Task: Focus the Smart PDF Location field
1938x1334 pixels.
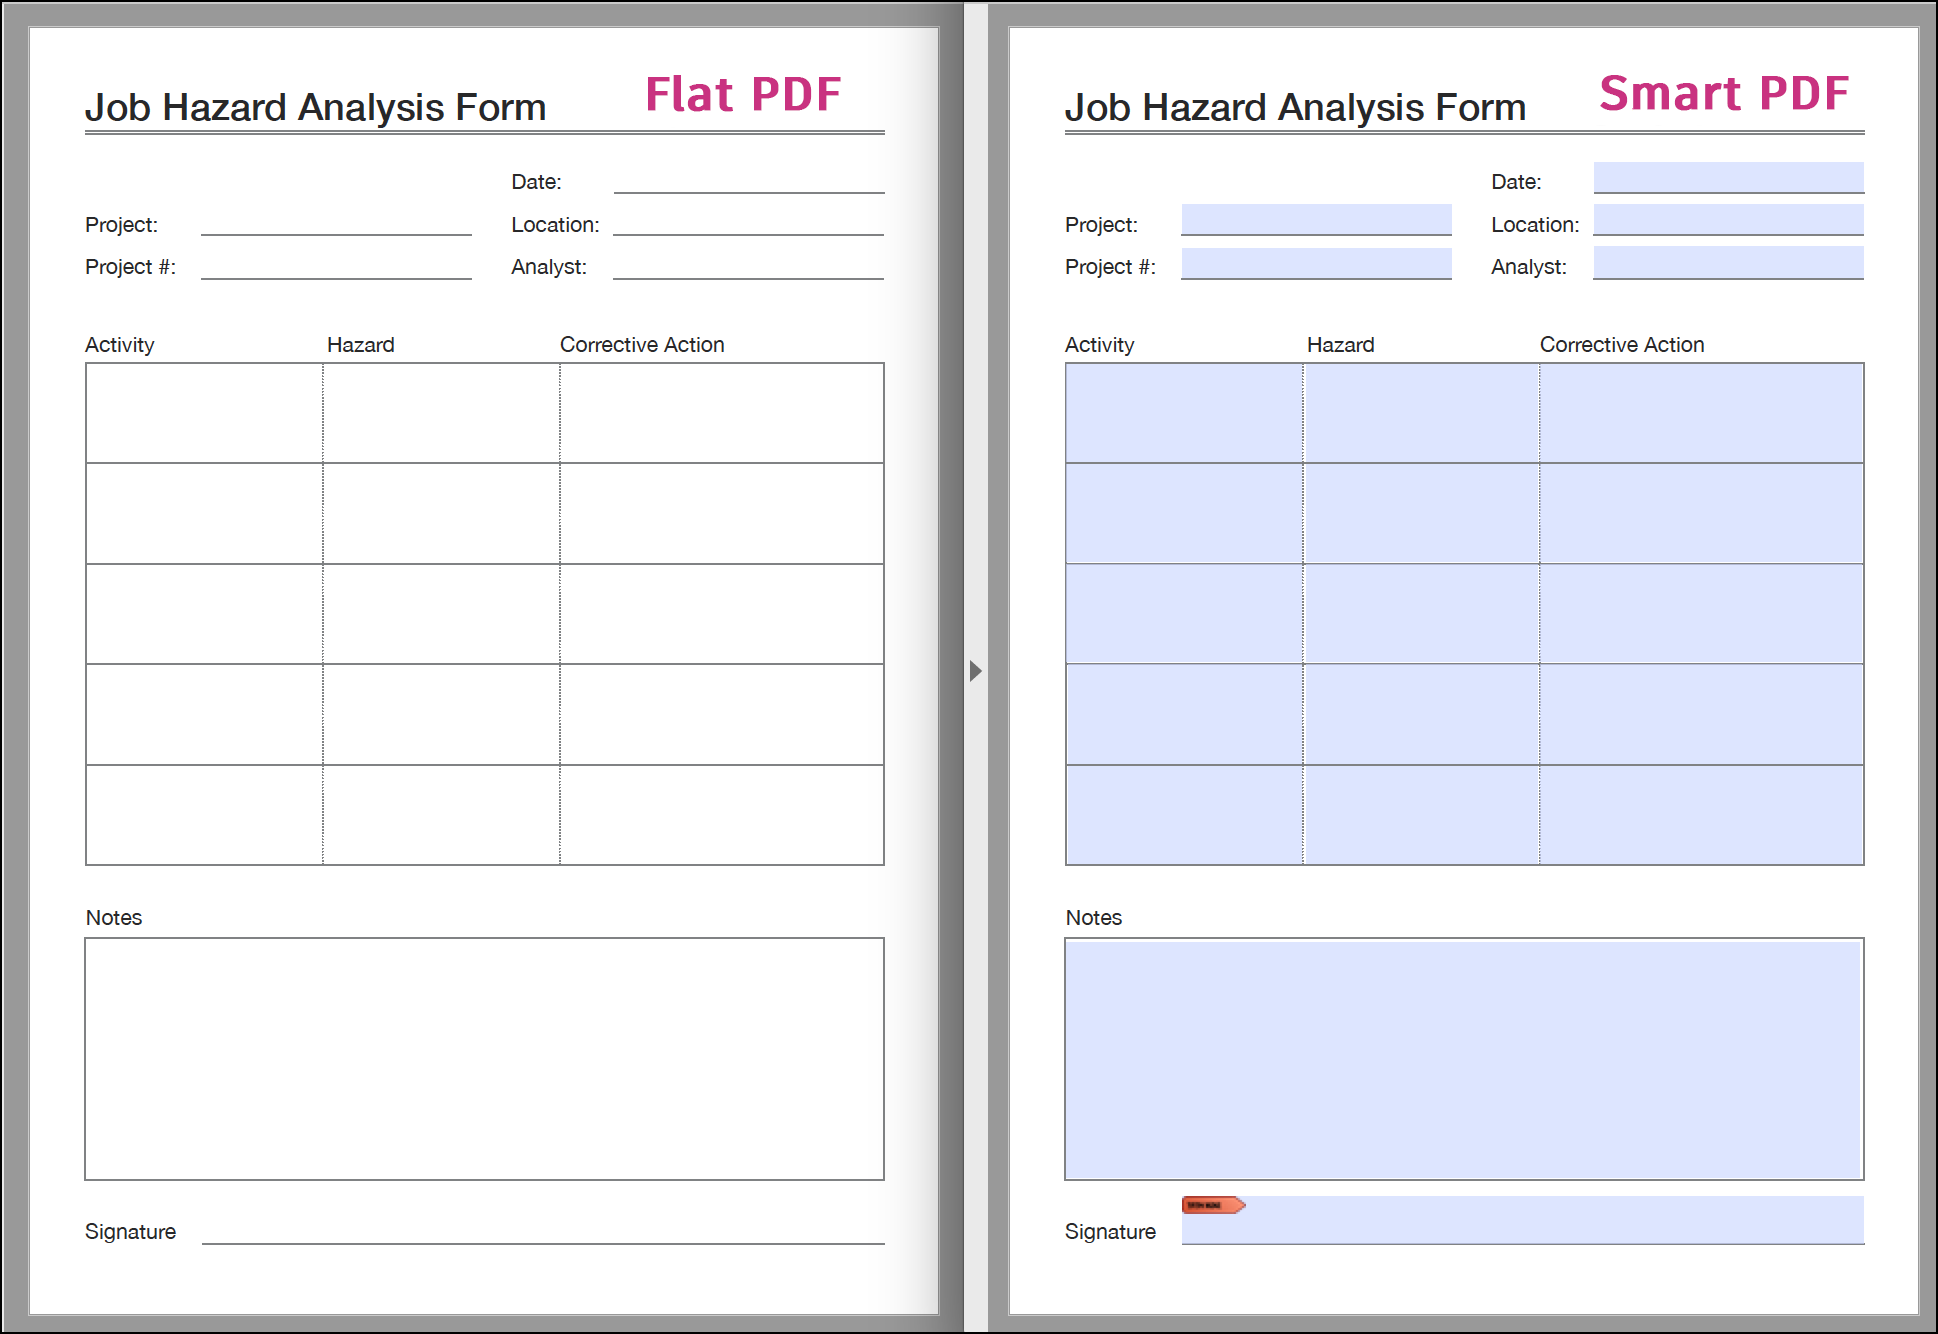Action: (x=1728, y=220)
